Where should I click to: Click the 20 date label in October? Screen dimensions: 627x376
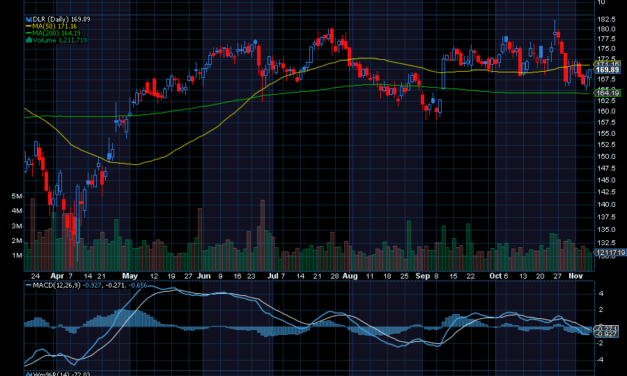pos(540,276)
